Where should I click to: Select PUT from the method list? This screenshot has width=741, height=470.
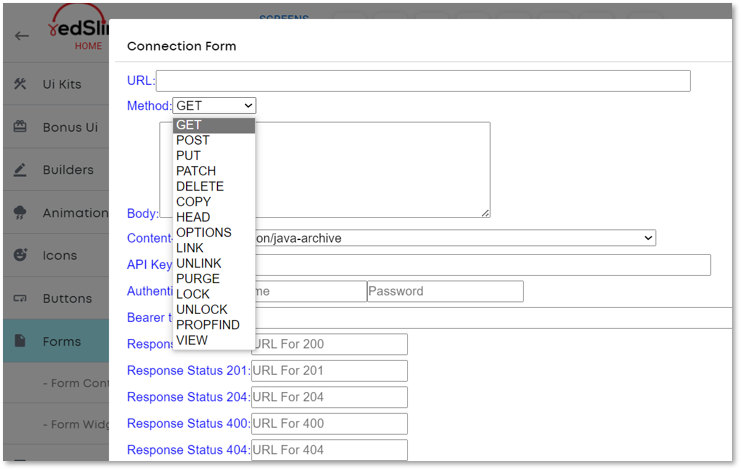click(214, 155)
